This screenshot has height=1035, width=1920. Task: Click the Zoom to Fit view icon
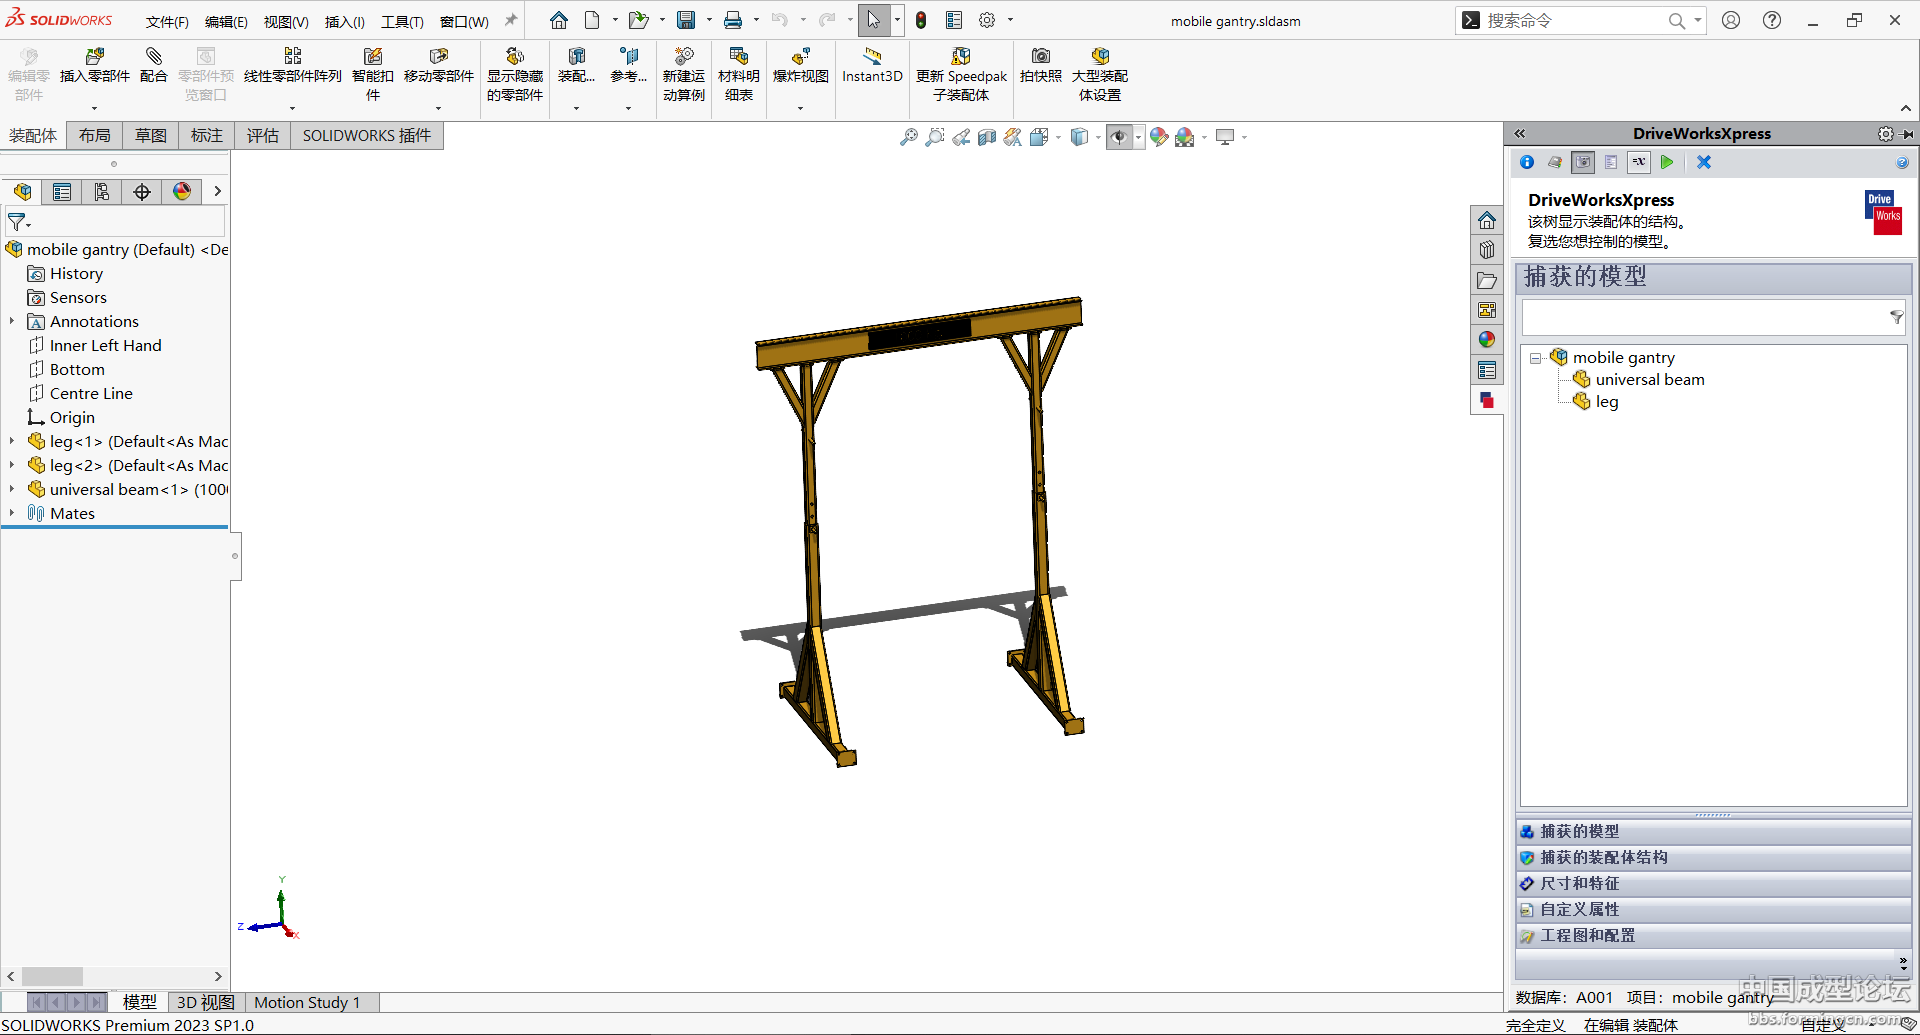point(908,137)
